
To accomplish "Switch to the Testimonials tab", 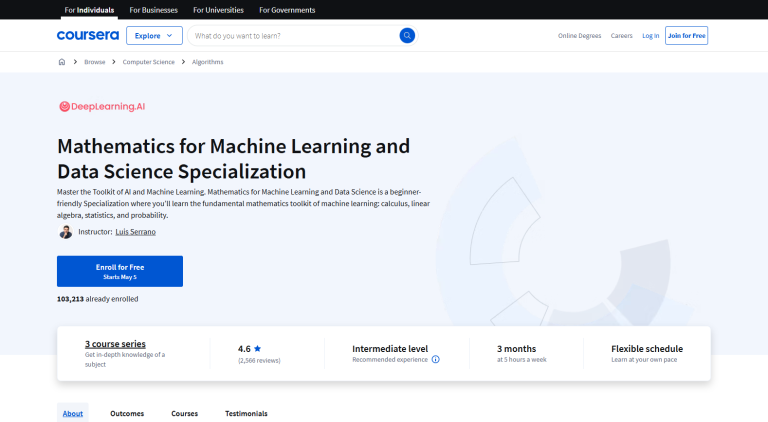I will 246,413.
